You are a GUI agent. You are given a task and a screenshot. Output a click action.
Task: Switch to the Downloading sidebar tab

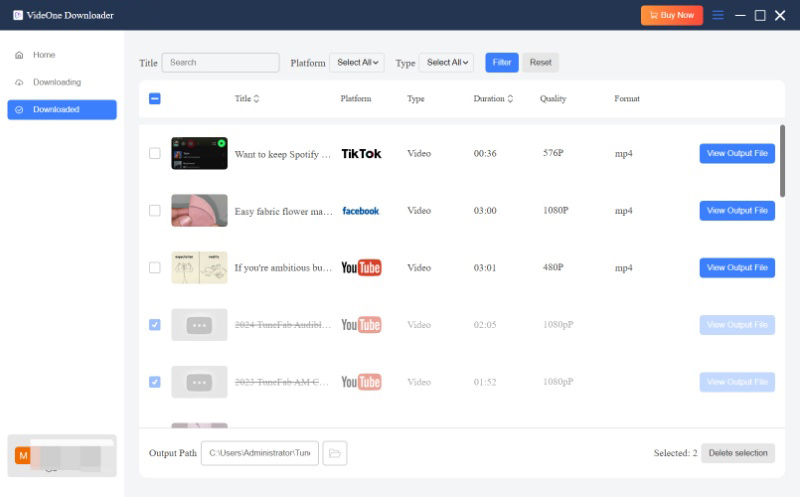[56, 82]
